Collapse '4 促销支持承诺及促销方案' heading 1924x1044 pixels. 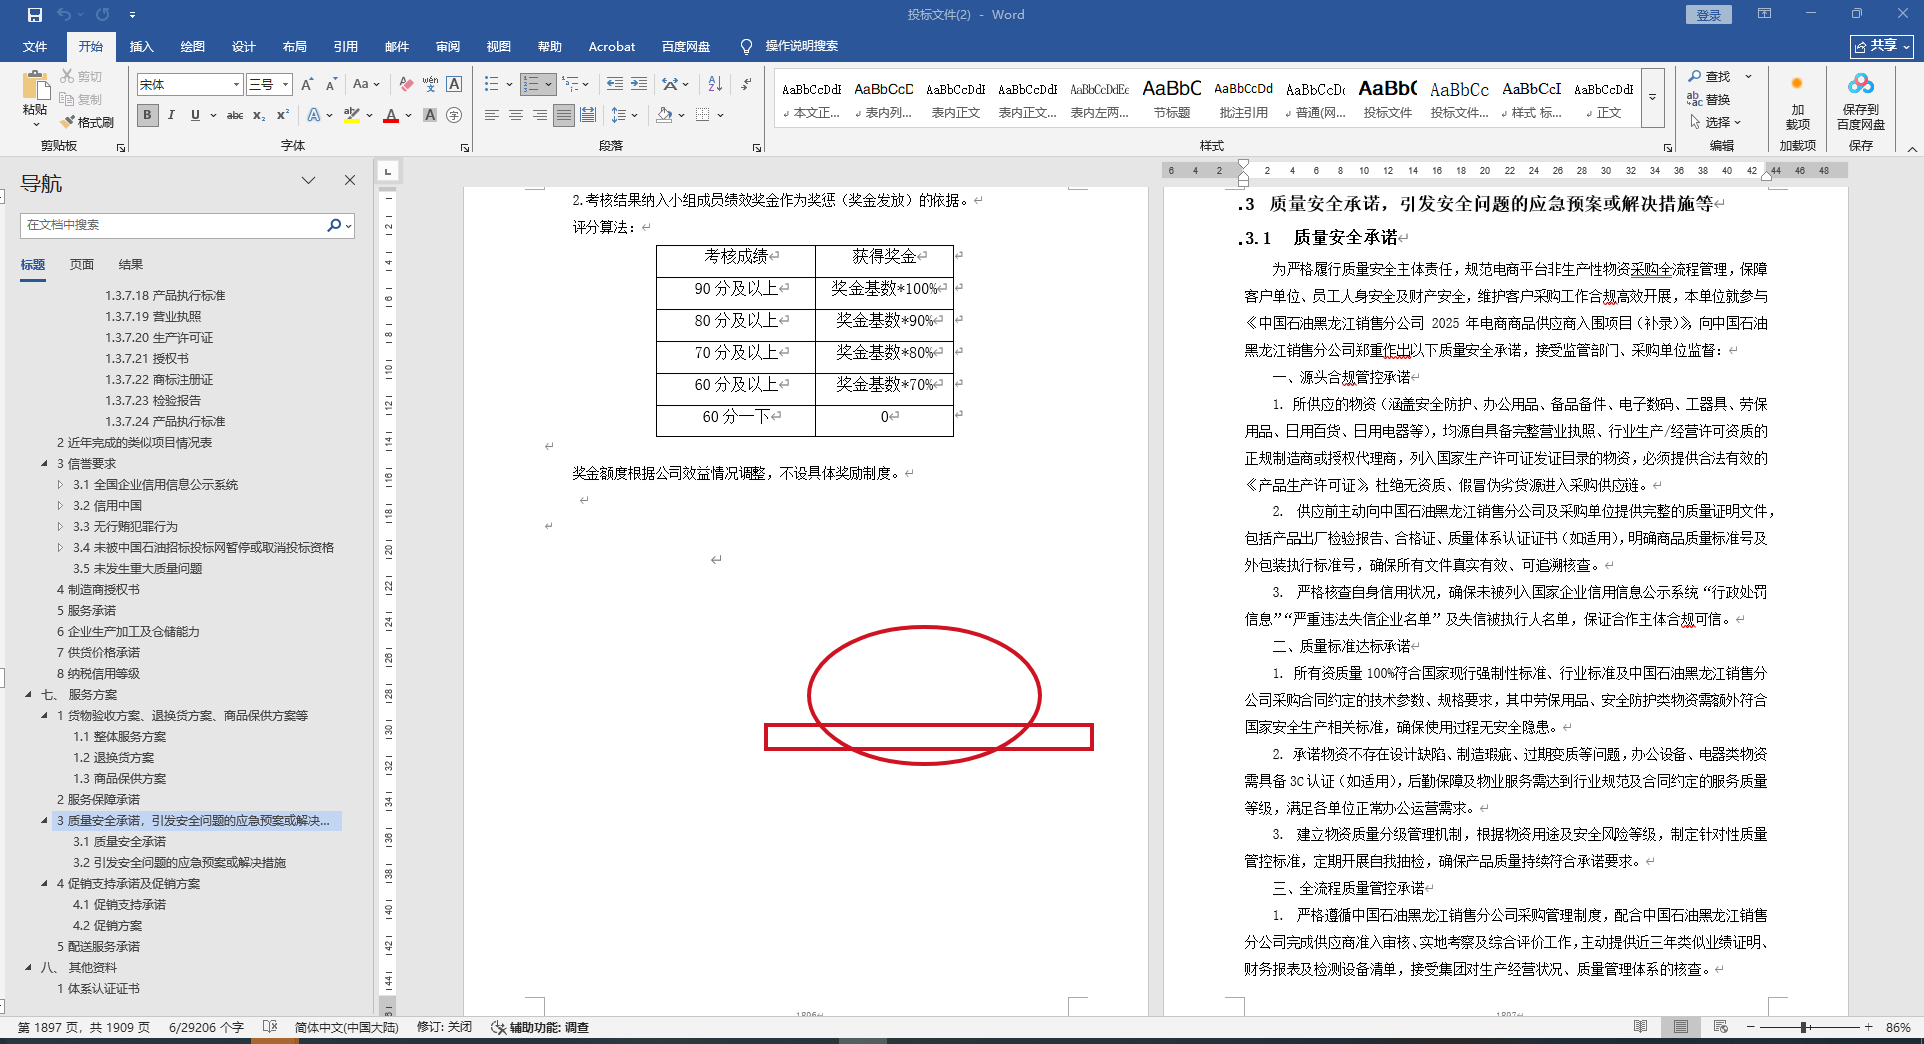click(x=44, y=884)
